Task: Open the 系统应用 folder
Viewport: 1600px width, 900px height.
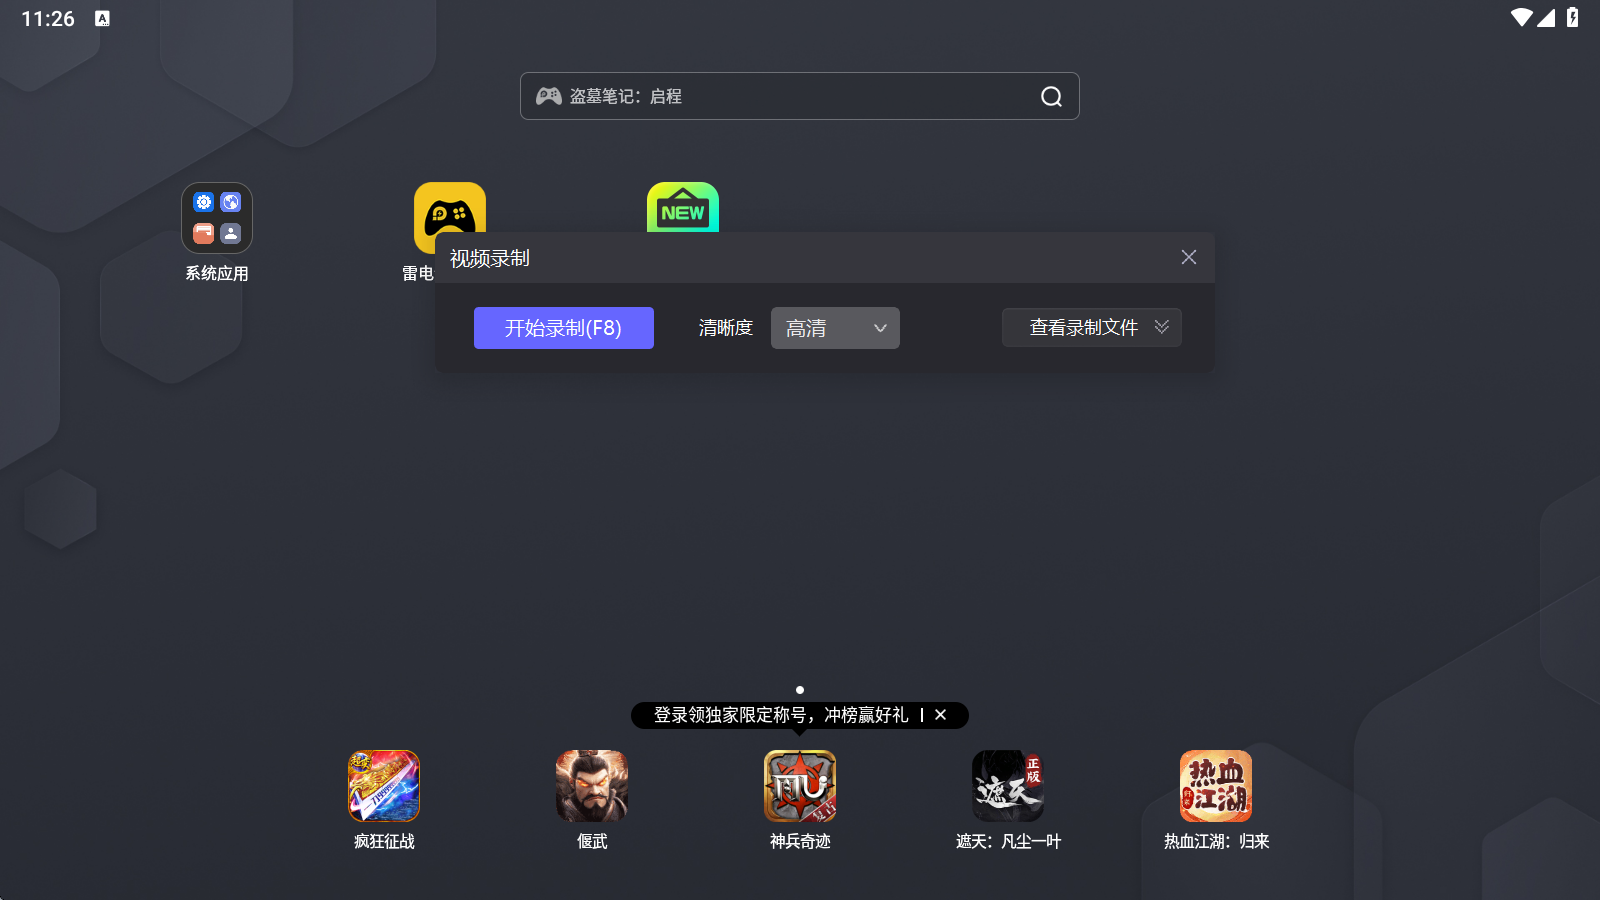Action: [216, 217]
